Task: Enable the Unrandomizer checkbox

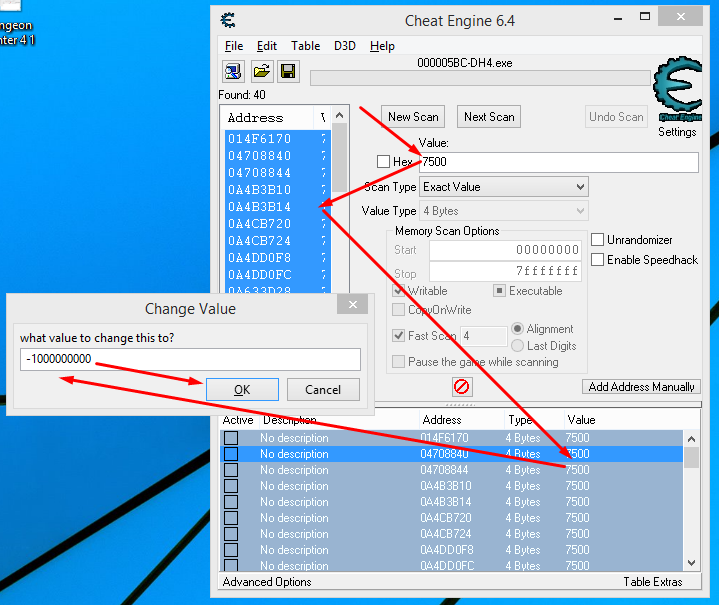Action: [x=597, y=239]
